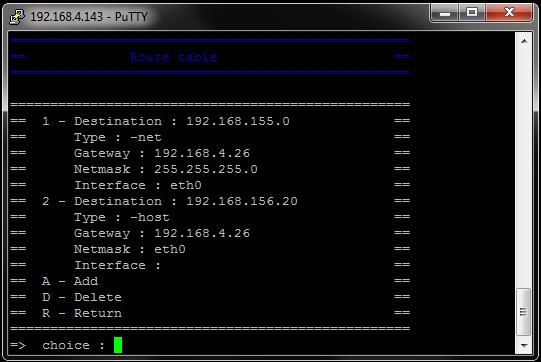
Task: Click the scrollbar up arrow
Action: point(524,41)
